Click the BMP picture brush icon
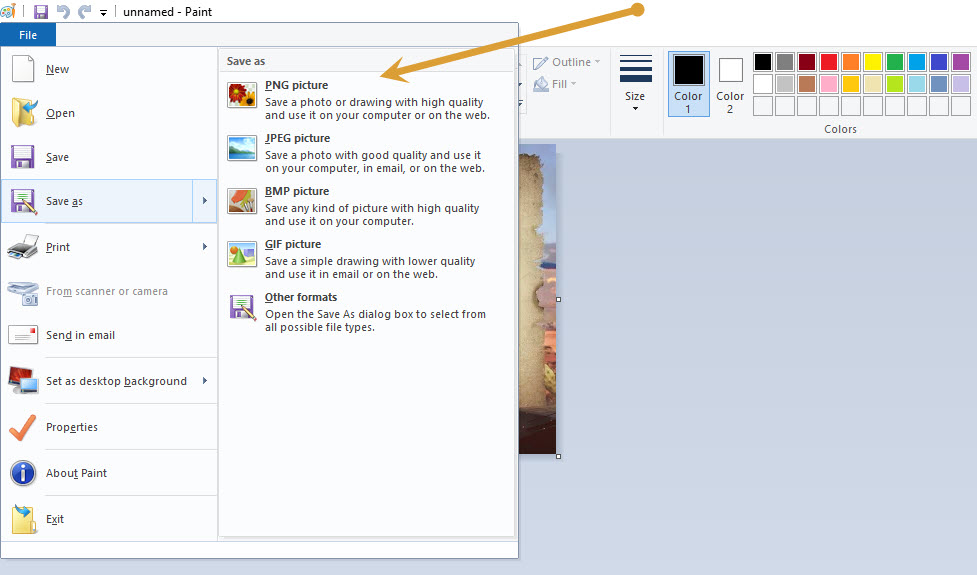The width and height of the screenshot is (977, 575). tap(242, 201)
